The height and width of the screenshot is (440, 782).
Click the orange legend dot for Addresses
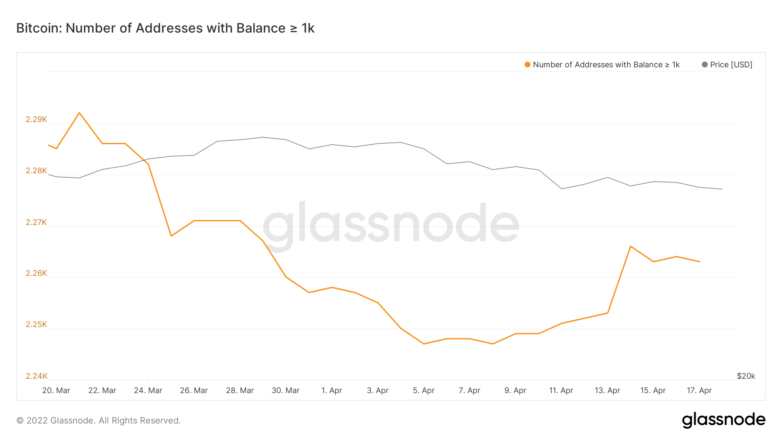[x=527, y=65]
